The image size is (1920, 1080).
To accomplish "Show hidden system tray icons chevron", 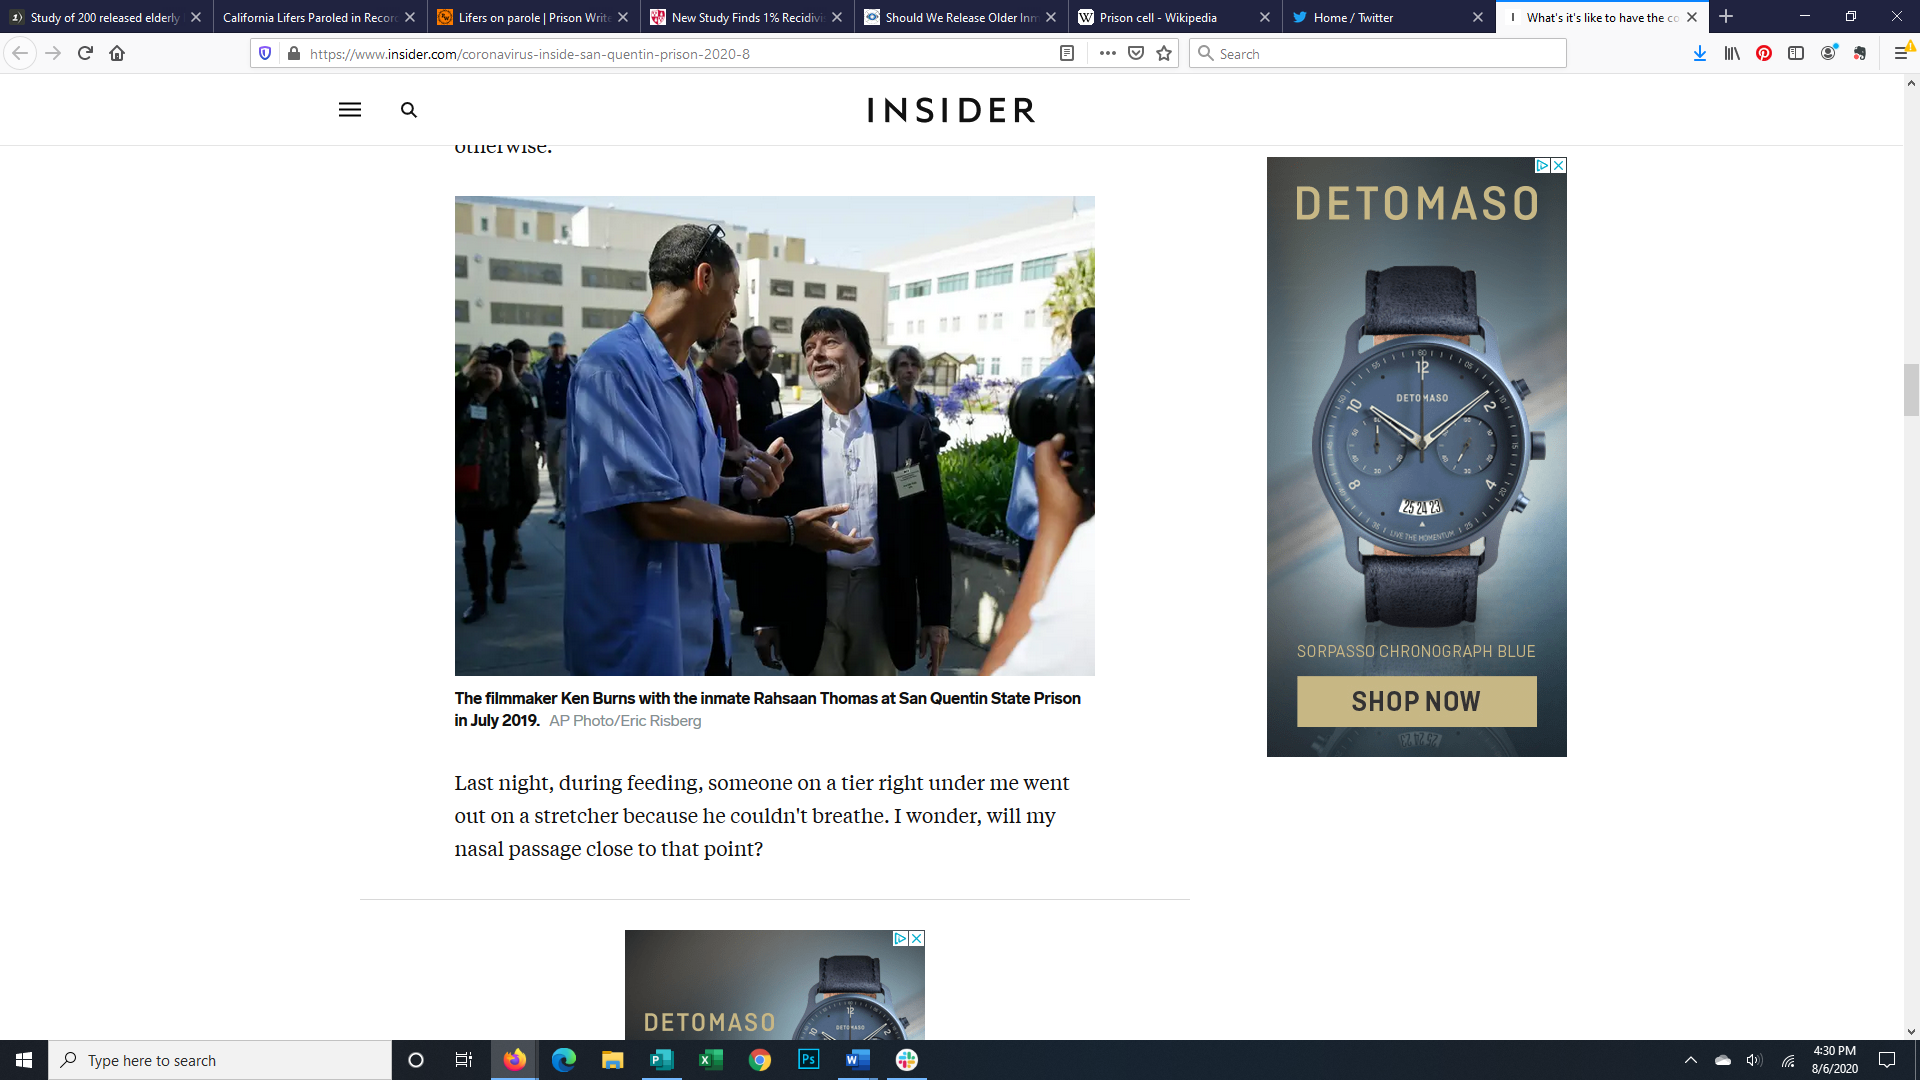I will pos(1690,1060).
